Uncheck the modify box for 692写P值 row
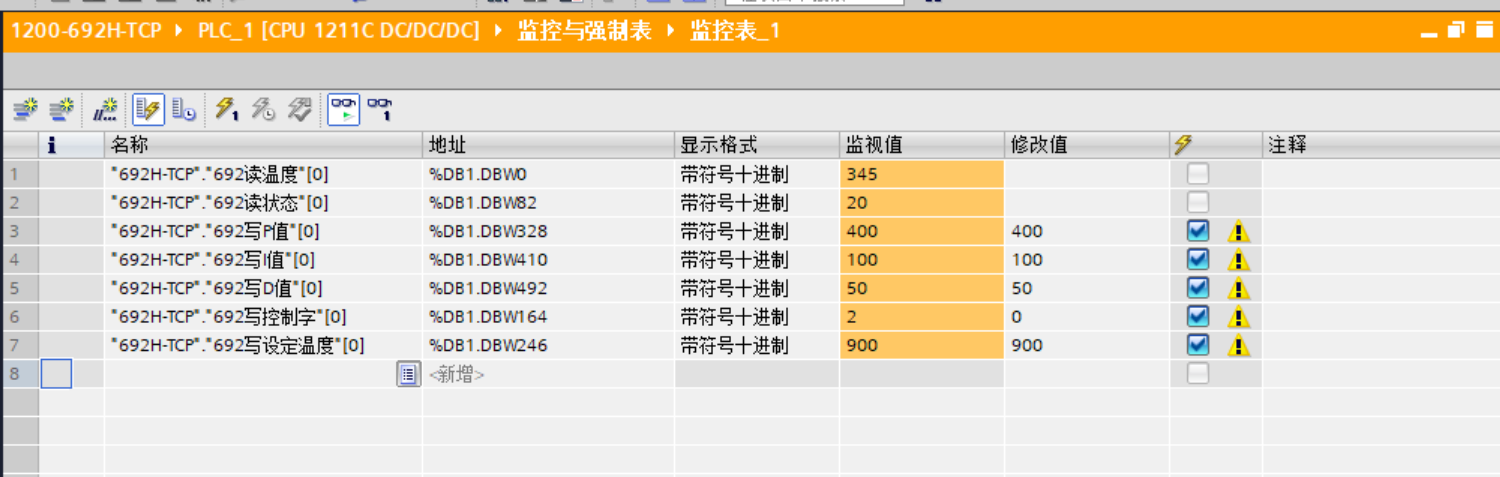This screenshot has height=477, width=1500. [x=1197, y=231]
